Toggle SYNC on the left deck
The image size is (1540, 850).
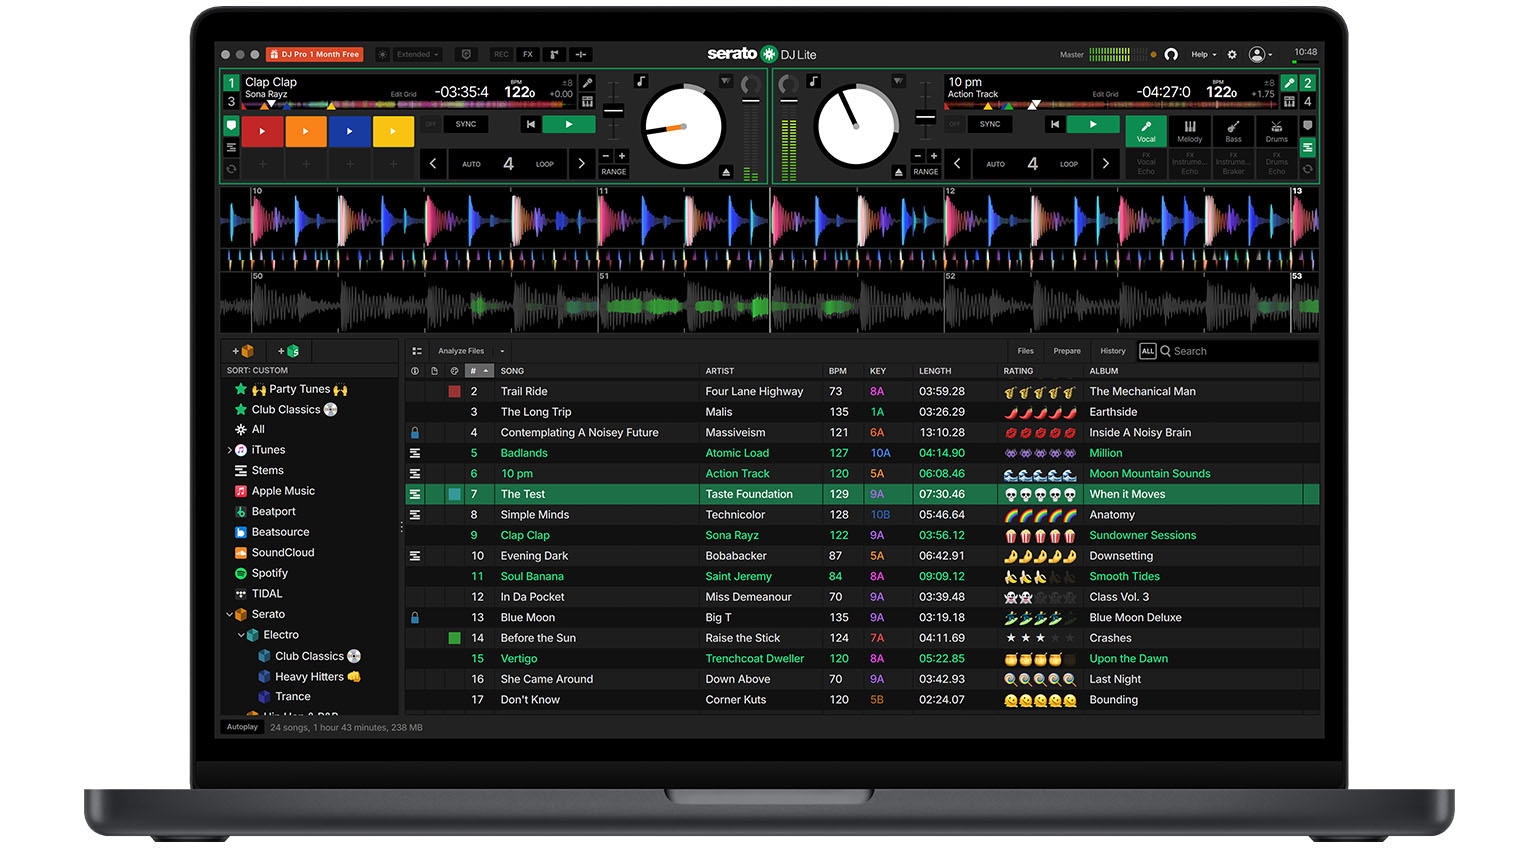pos(466,124)
